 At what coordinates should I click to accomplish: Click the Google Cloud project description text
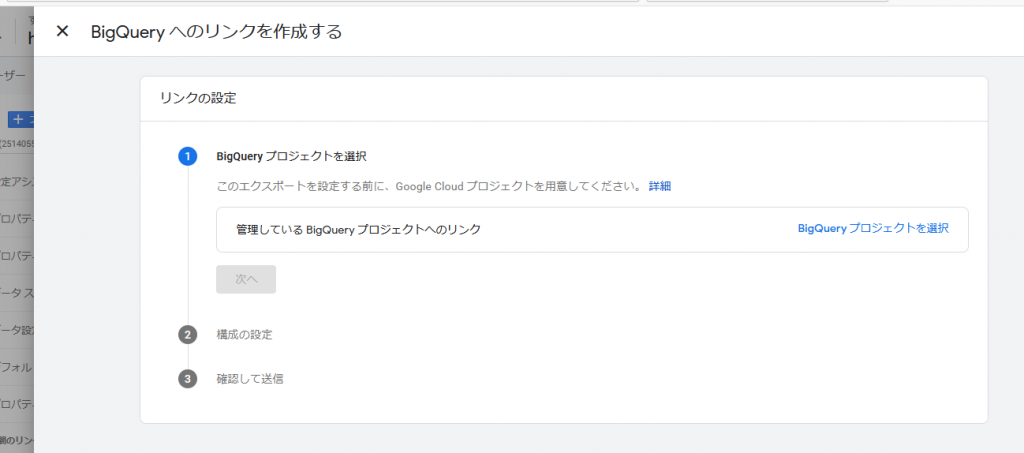429,187
